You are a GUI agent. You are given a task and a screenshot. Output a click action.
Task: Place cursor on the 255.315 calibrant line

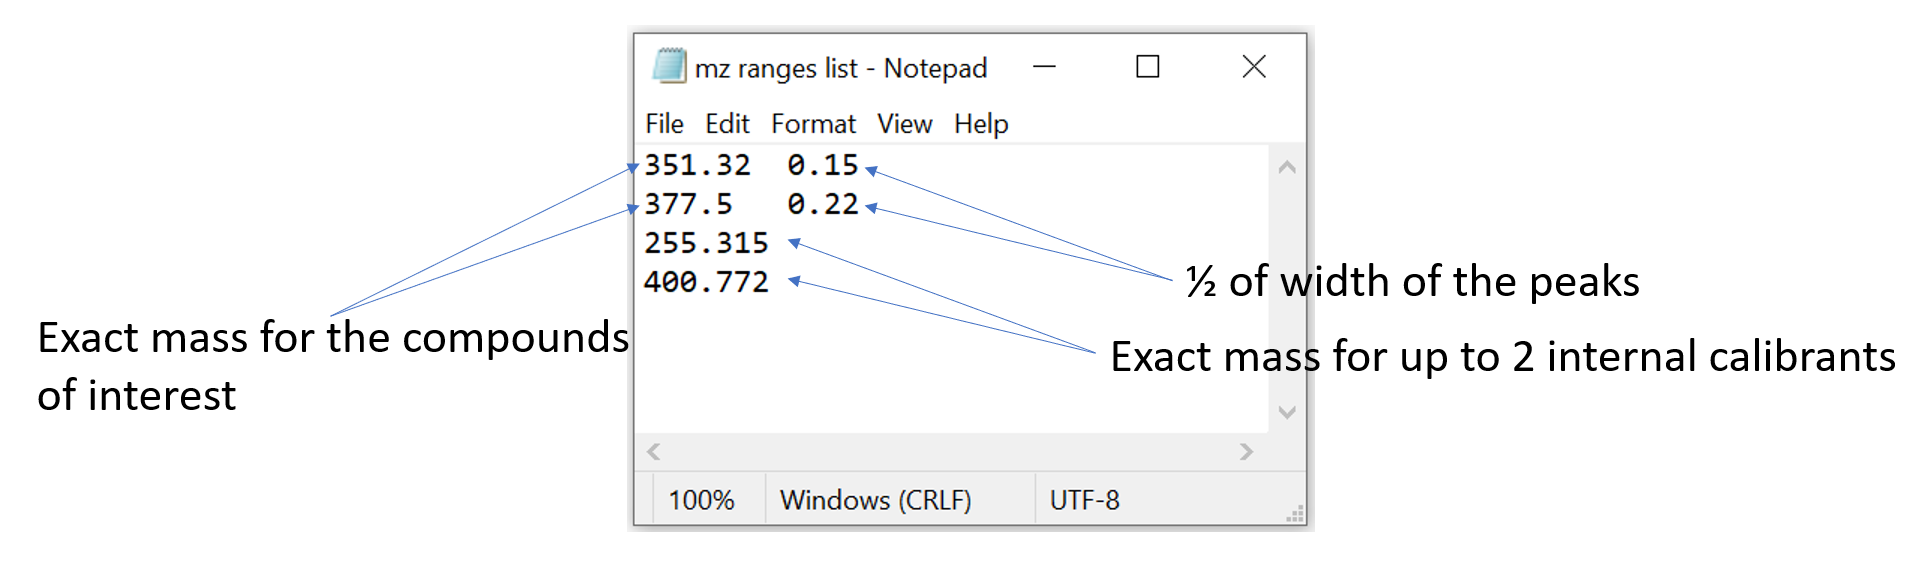click(x=706, y=243)
